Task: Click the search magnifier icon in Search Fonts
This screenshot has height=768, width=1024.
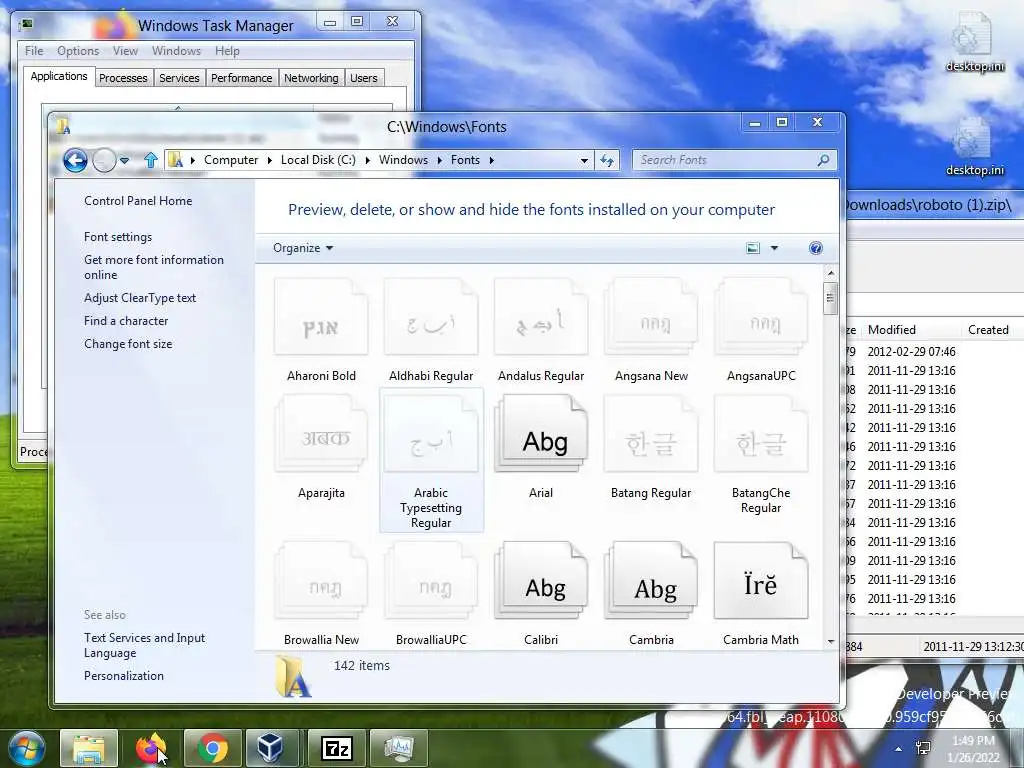Action: coord(824,160)
